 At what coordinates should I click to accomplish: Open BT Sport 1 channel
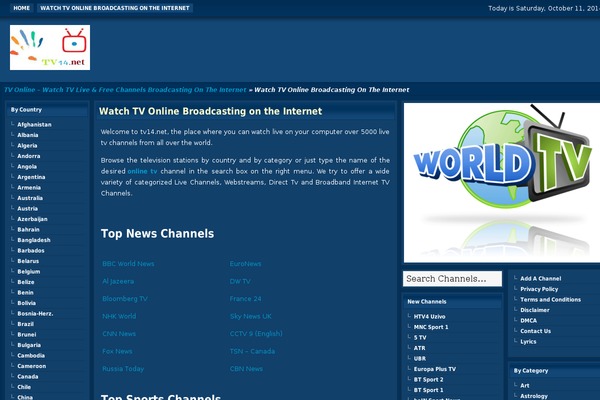pyautogui.click(x=428, y=390)
